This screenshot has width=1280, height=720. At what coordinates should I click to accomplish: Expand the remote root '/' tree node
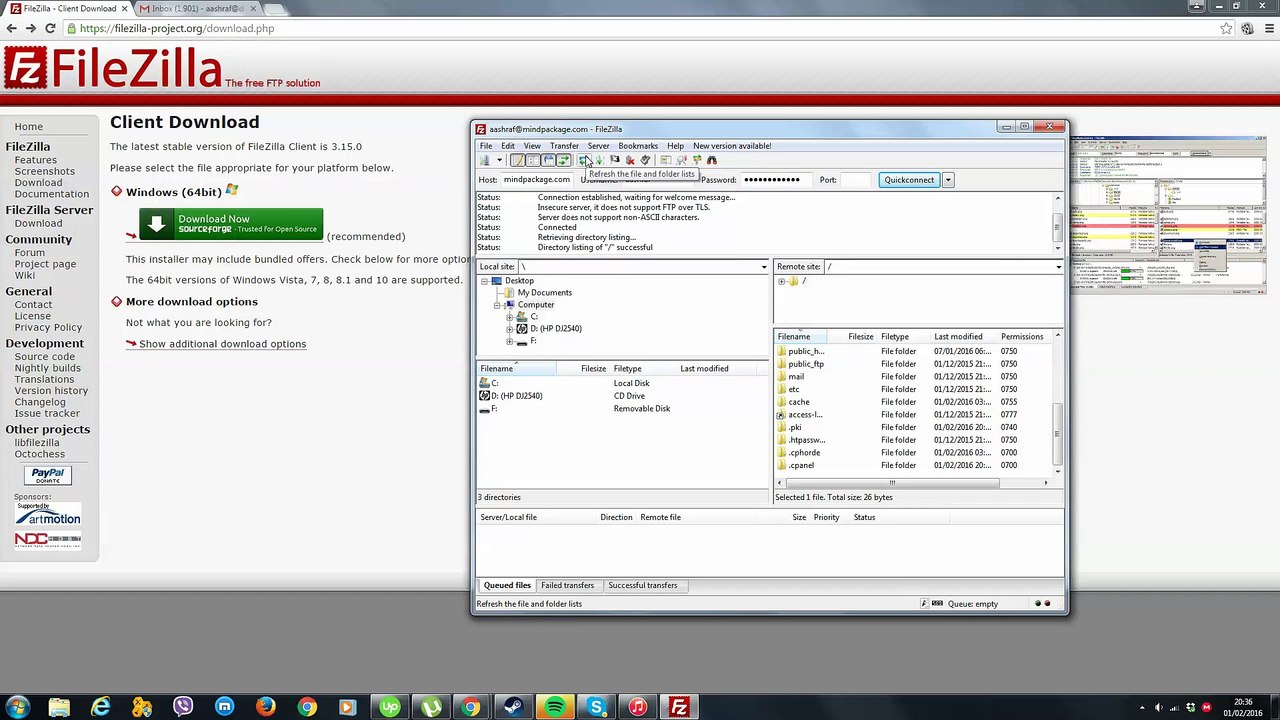pyautogui.click(x=781, y=281)
